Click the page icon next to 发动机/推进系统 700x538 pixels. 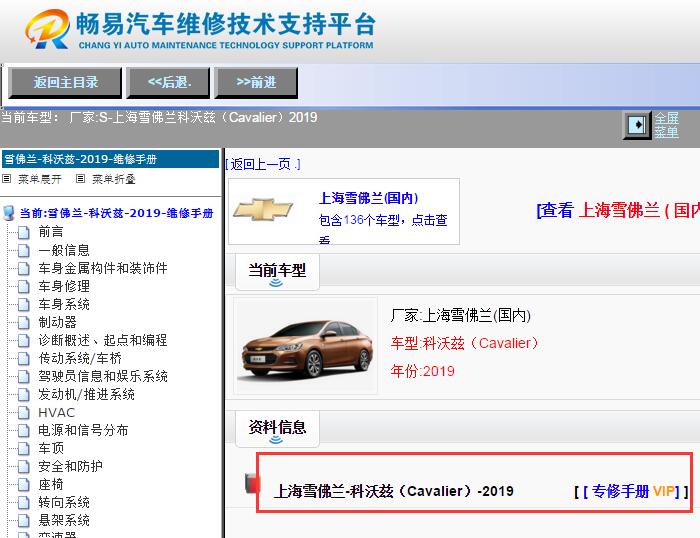(24, 395)
